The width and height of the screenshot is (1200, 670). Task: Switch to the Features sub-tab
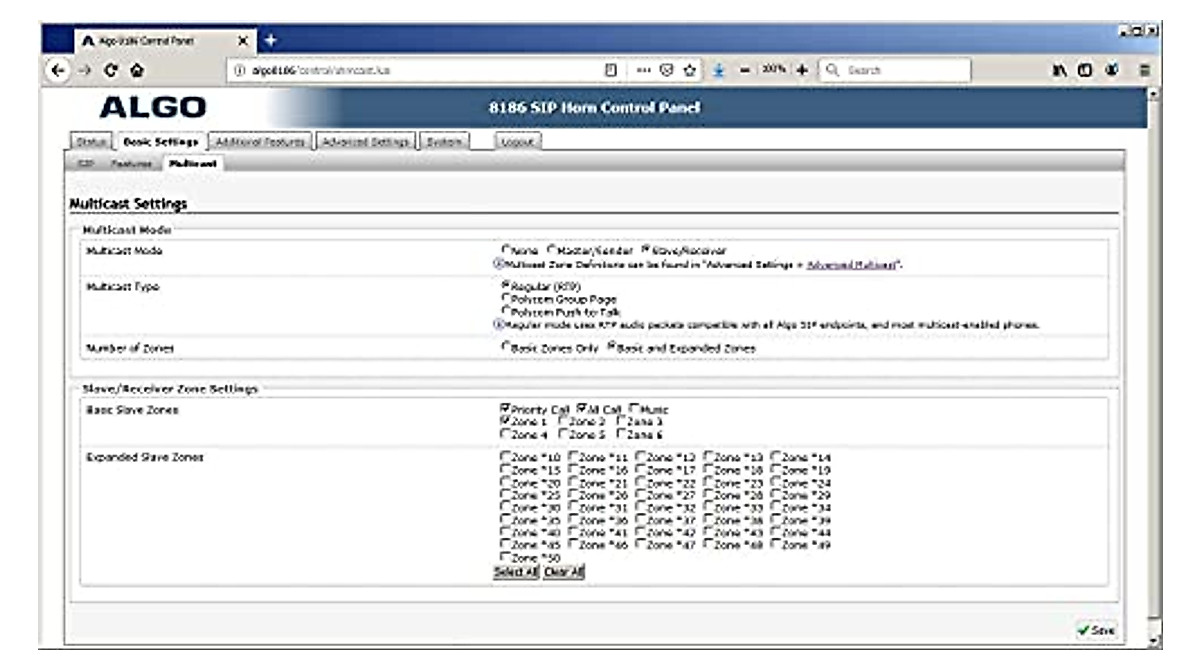(x=132, y=163)
